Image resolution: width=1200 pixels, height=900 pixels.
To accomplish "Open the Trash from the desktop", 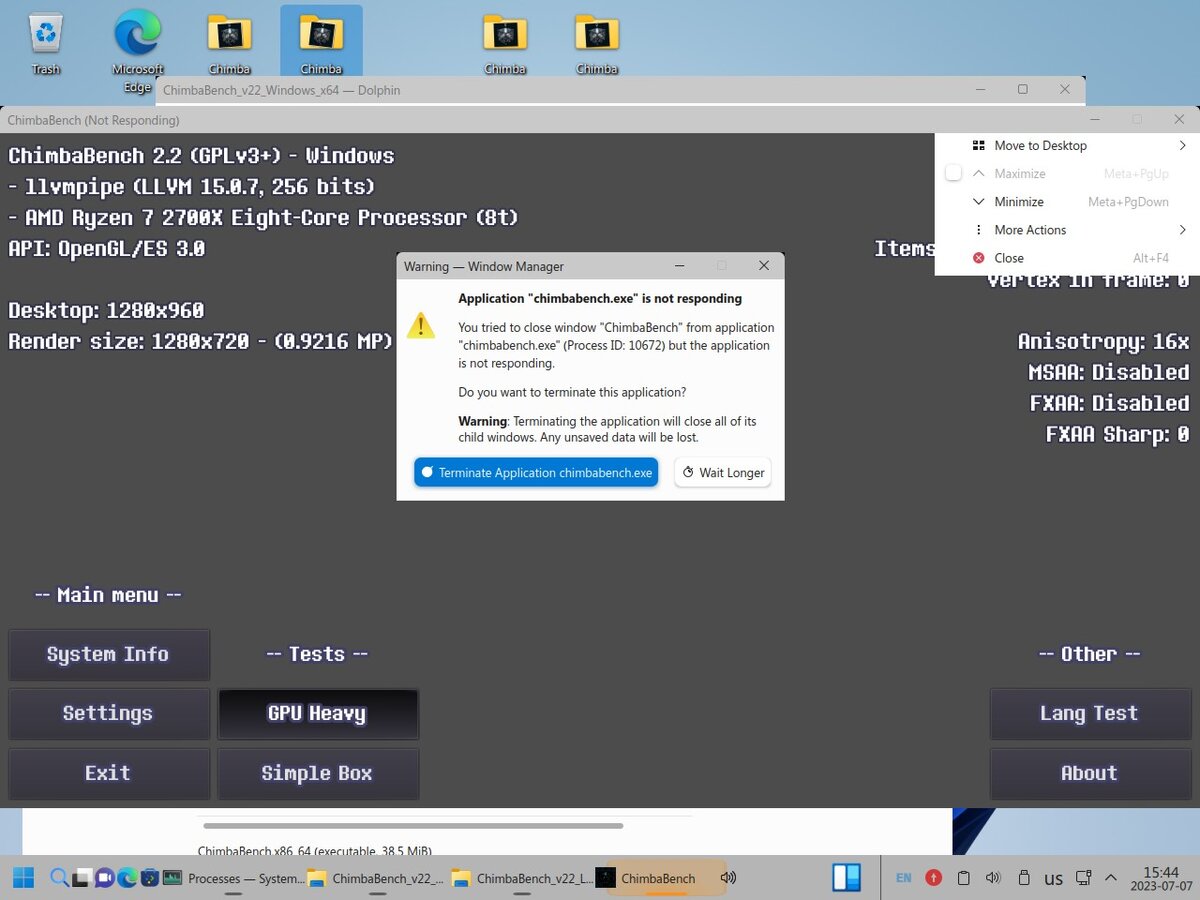I will [x=45, y=30].
